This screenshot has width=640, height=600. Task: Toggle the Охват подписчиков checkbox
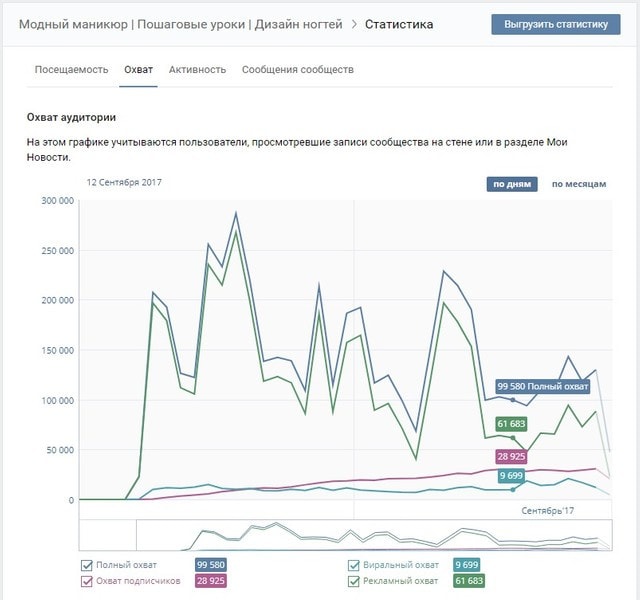click(x=87, y=580)
